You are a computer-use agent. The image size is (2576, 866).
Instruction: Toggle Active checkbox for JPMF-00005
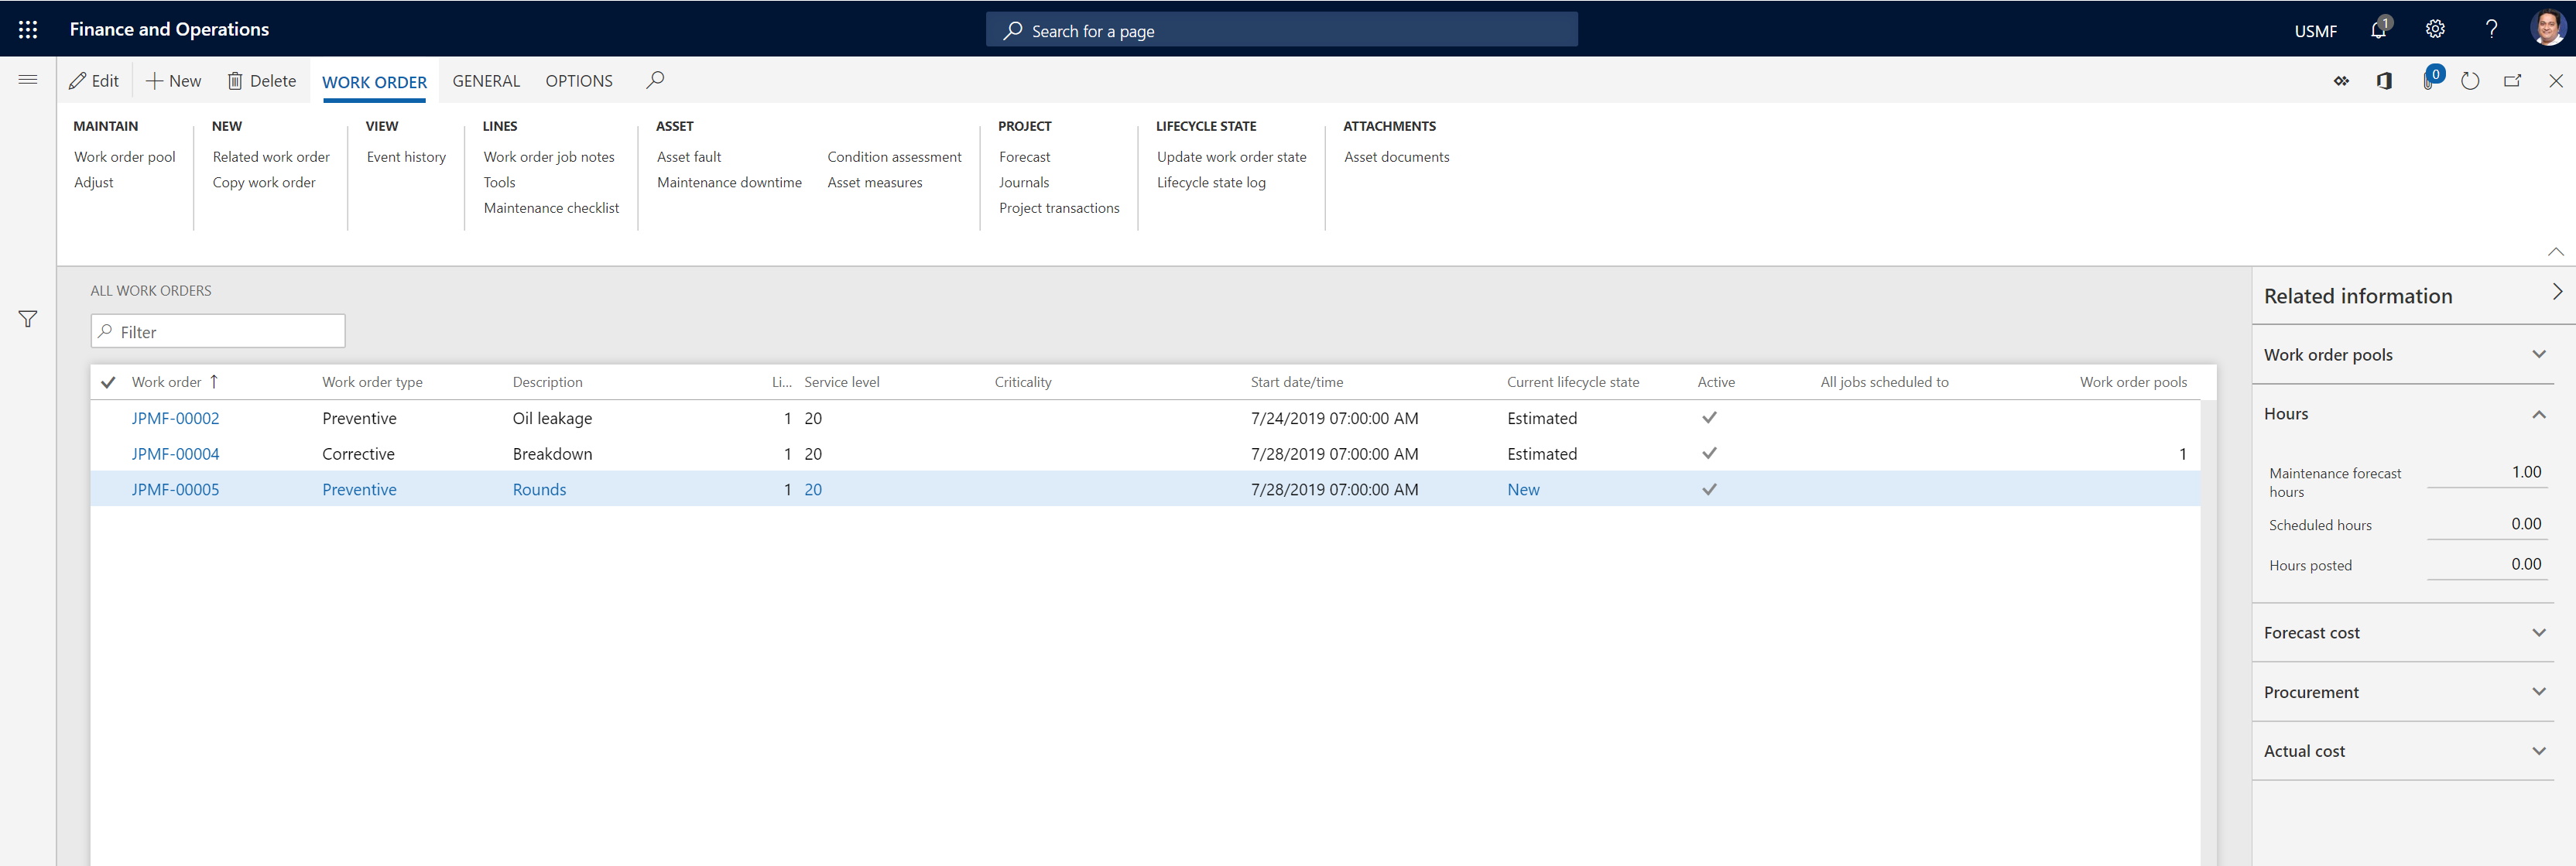click(x=1708, y=490)
